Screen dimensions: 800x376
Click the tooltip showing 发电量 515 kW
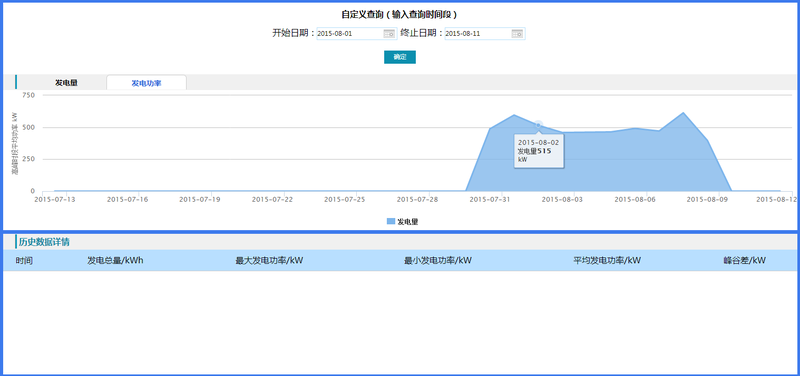(x=539, y=151)
